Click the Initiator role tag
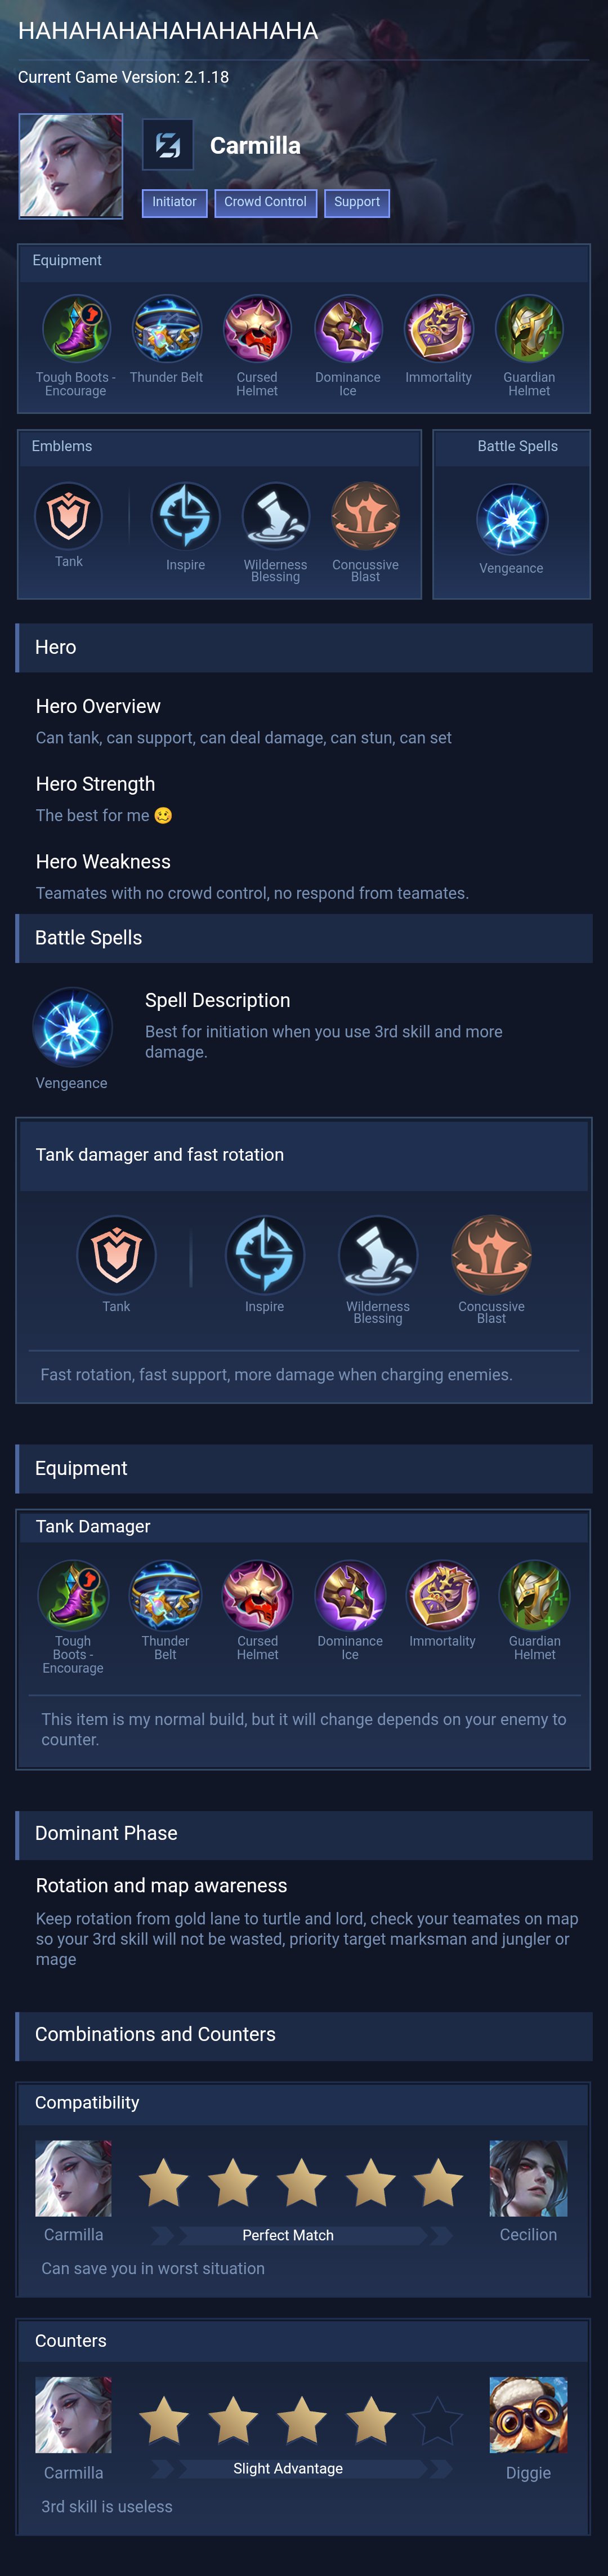The height and width of the screenshot is (2576, 608). pyautogui.click(x=174, y=202)
